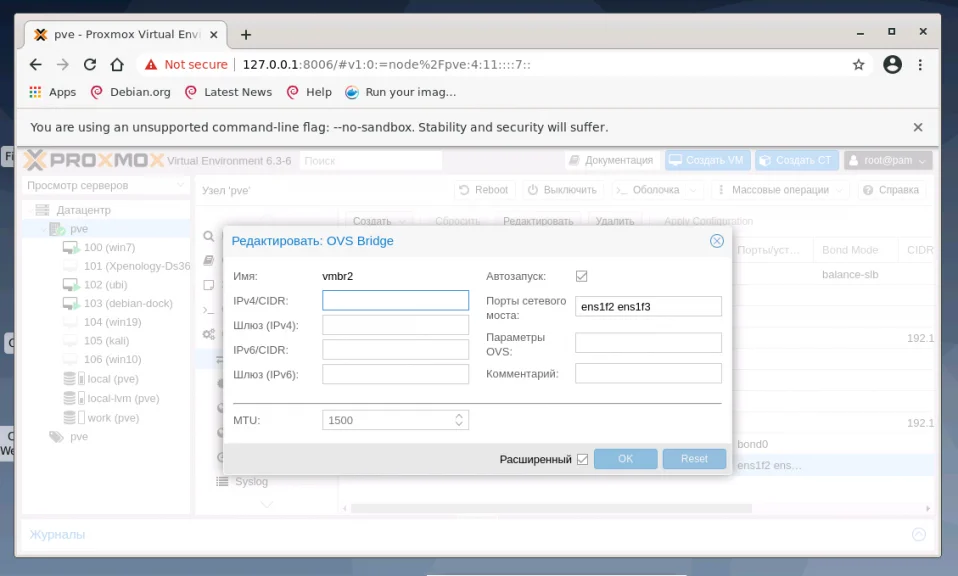The image size is (958, 576).
Task: Click the Создать VM button
Action: pyautogui.click(x=708, y=160)
